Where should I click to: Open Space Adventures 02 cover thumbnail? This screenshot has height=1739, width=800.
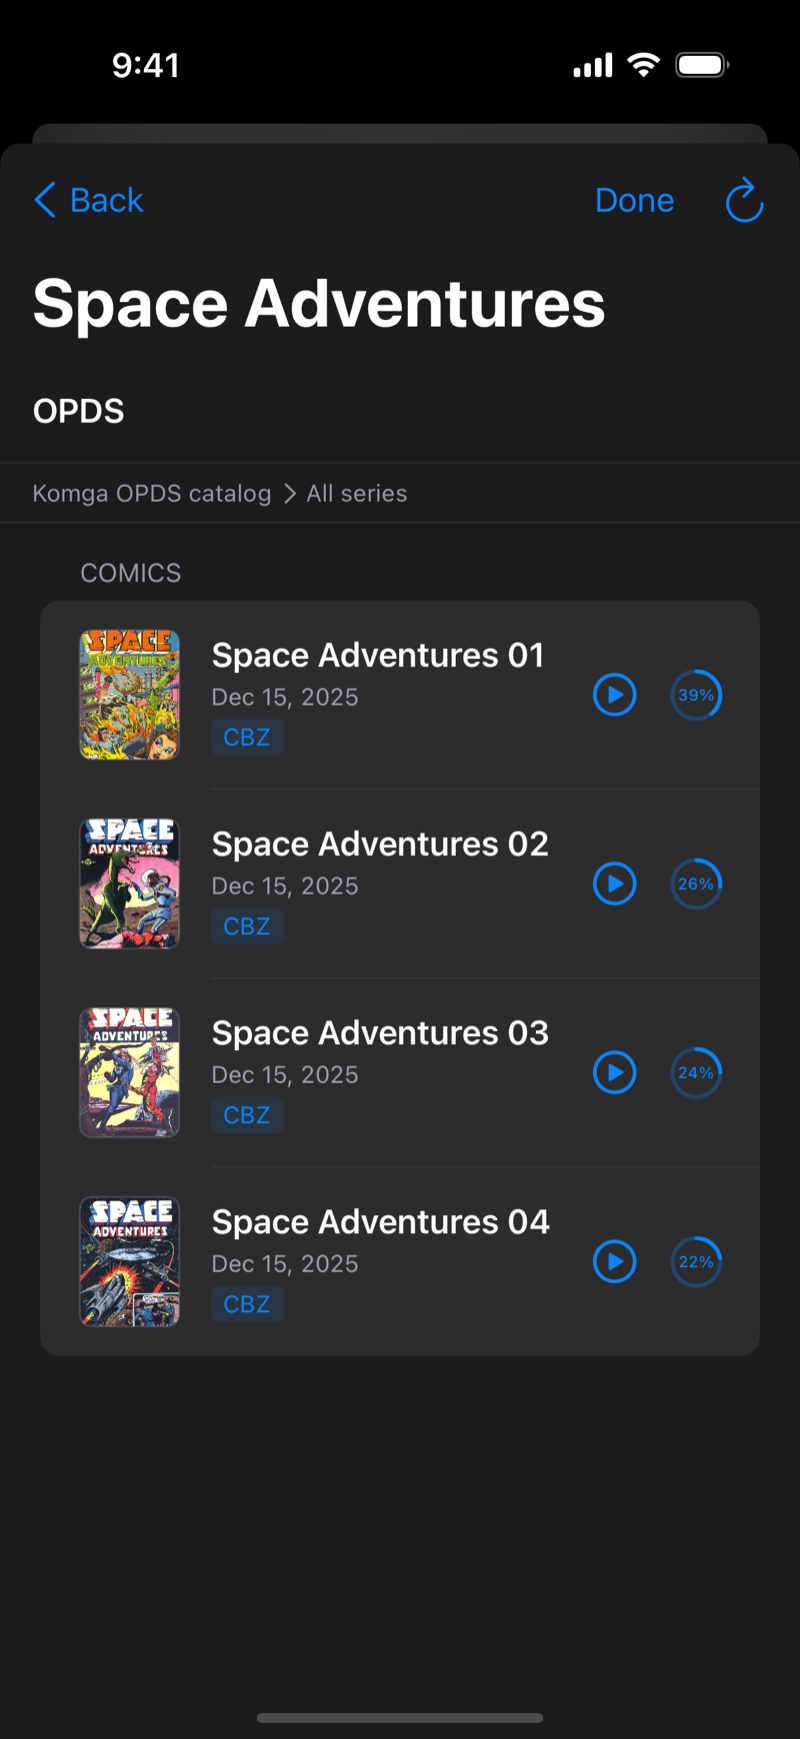pyautogui.click(x=130, y=884)
